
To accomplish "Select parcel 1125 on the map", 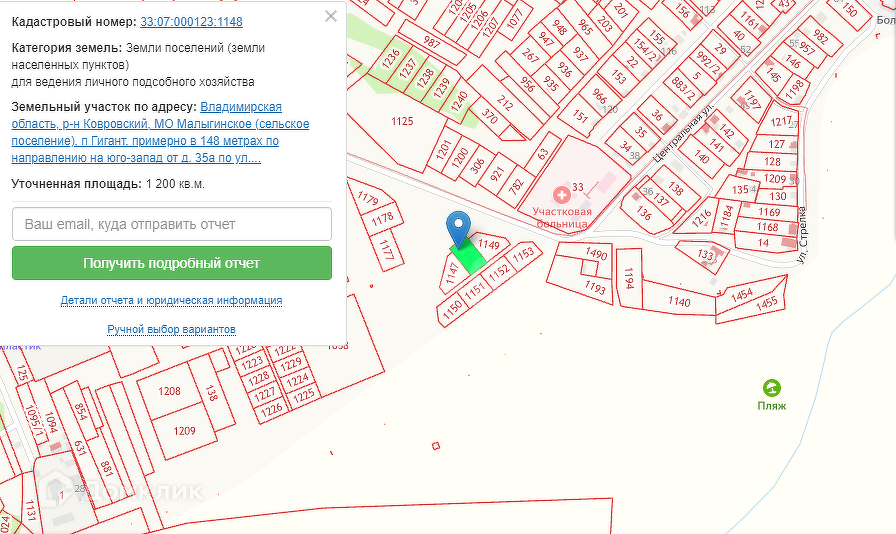I will pyautogui.click(x=402, y=121).
